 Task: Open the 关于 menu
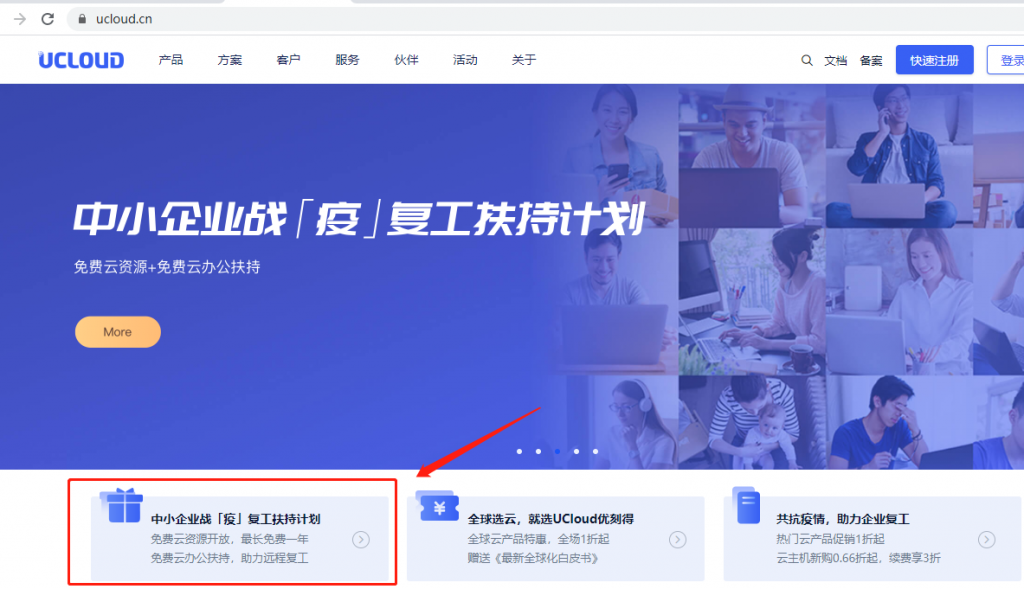click(523, 59)
